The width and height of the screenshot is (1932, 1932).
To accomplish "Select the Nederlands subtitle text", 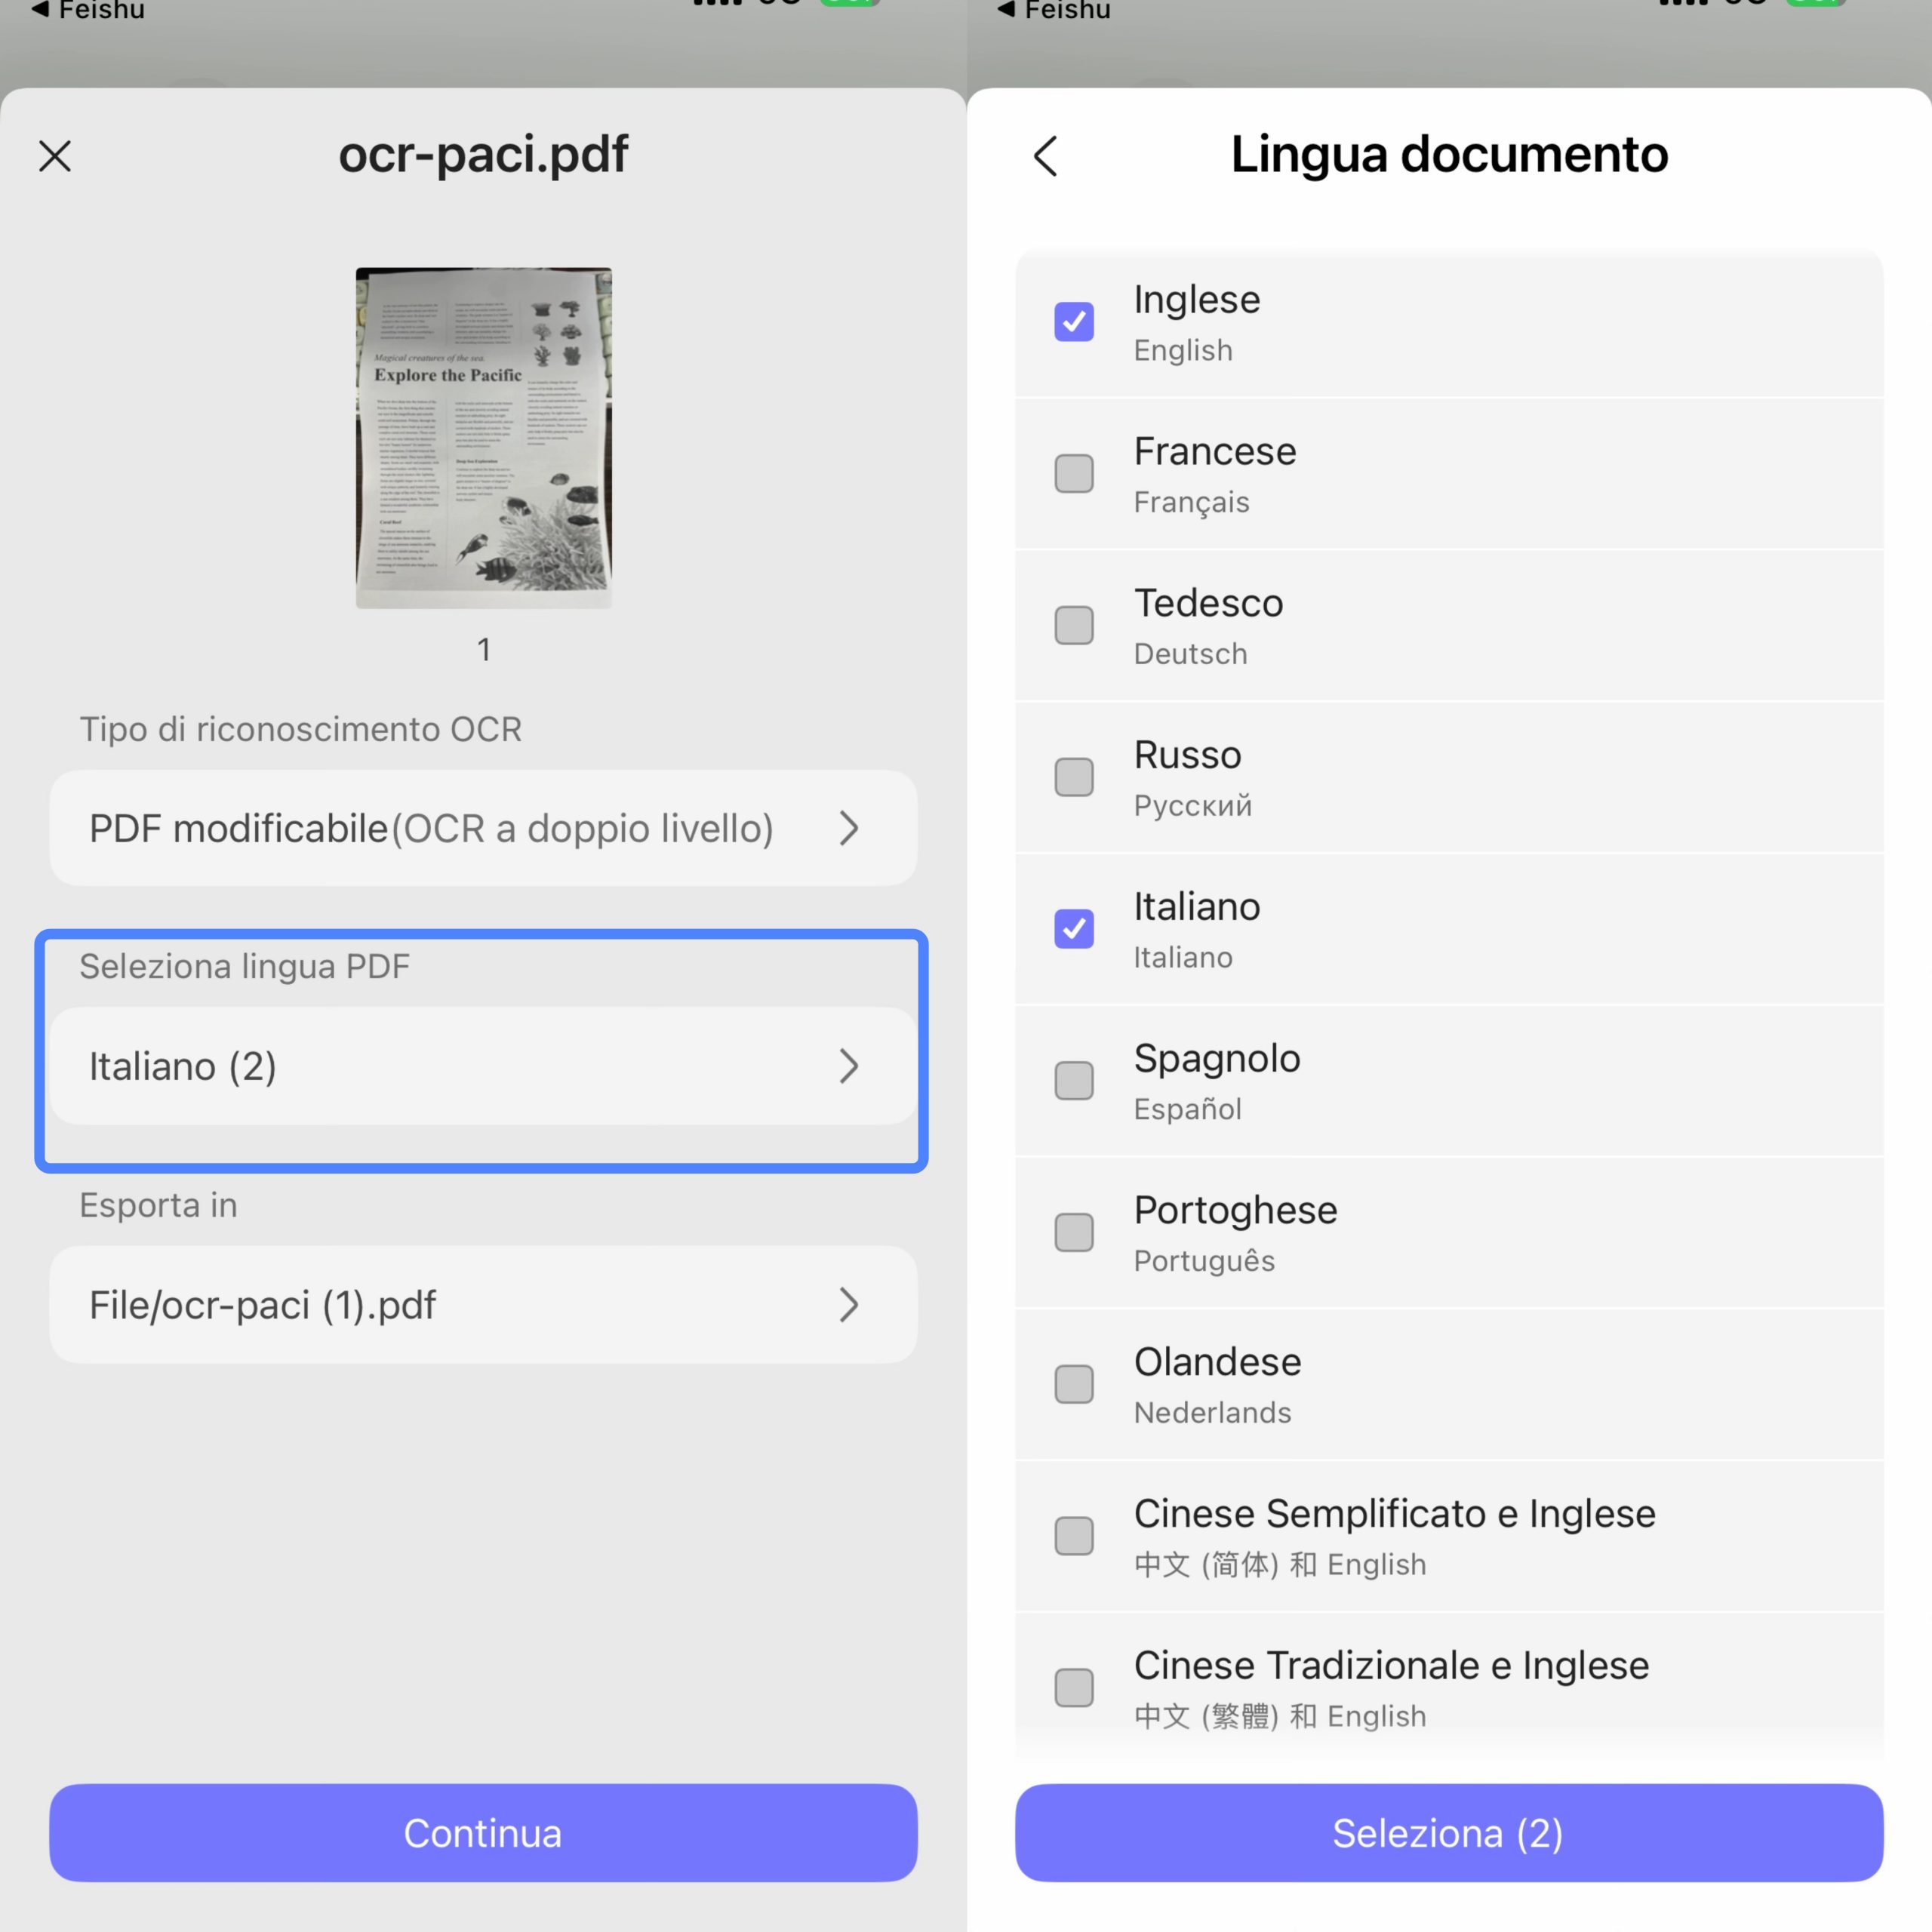I will [1213, 1413].
